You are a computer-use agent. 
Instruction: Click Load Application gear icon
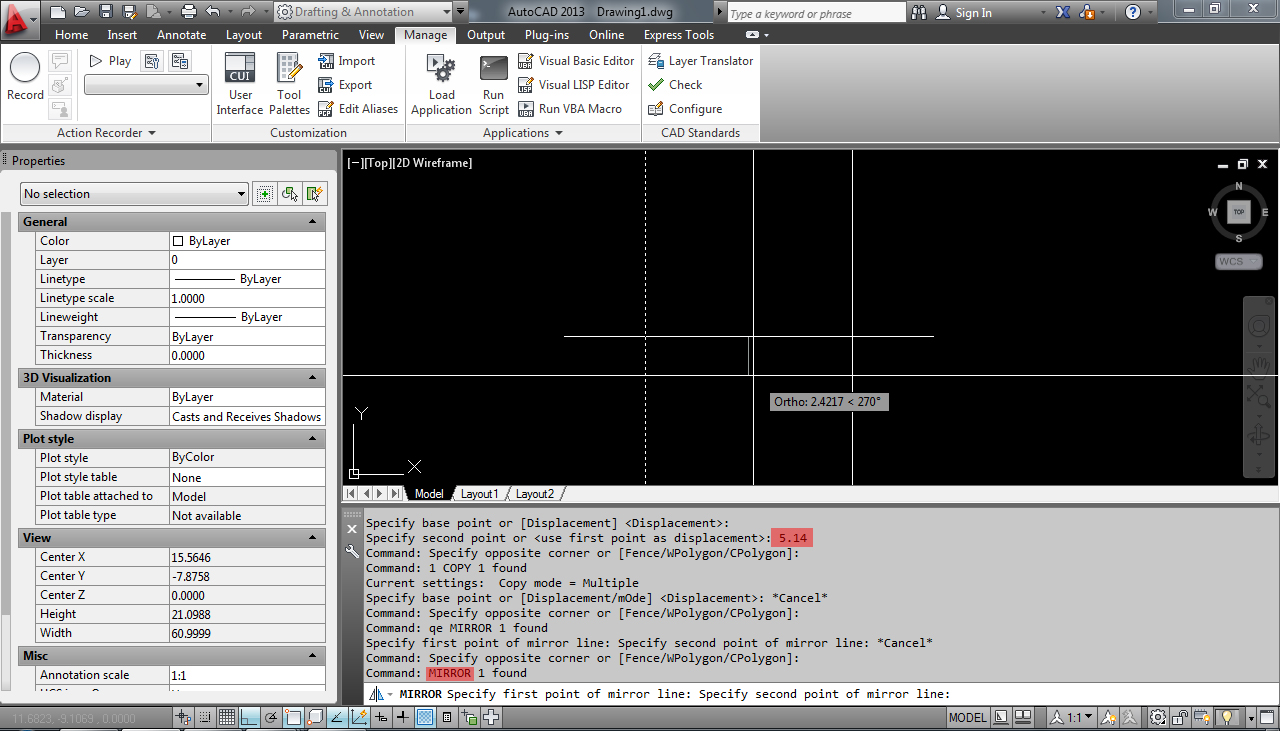(x=441, y=84)
